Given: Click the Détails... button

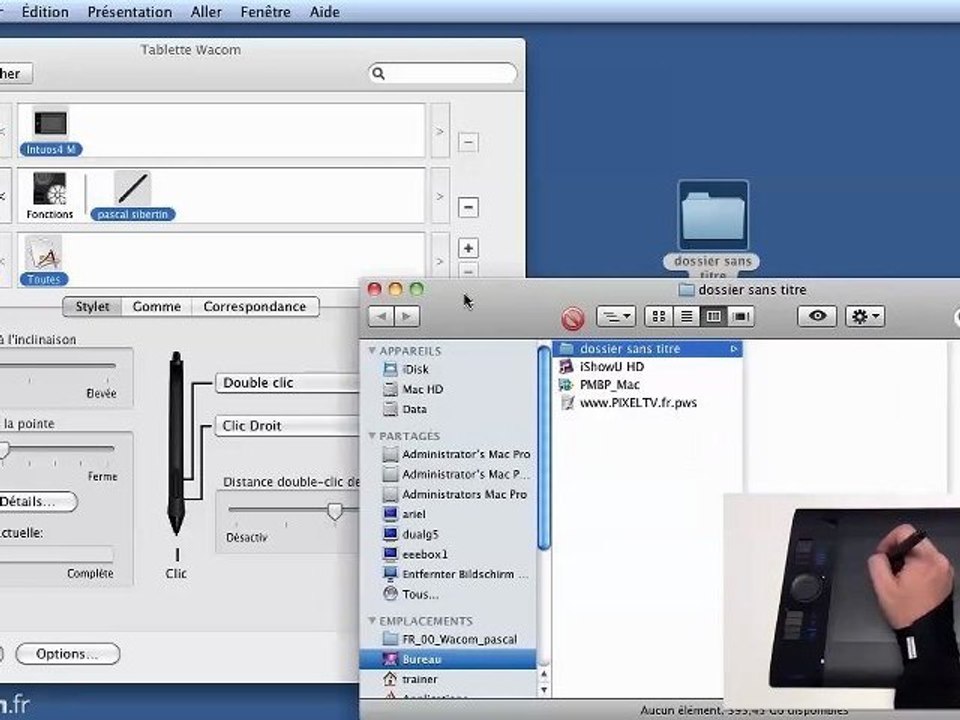Looking at the screenshot, I should coord(37,501).
